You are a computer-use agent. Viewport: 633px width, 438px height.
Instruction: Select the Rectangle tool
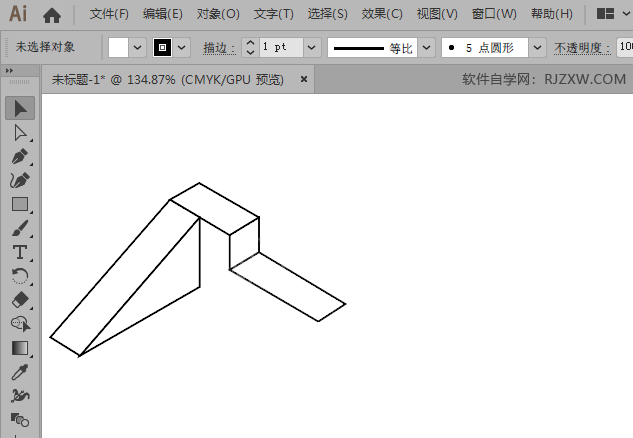click(x=20, y=204)
